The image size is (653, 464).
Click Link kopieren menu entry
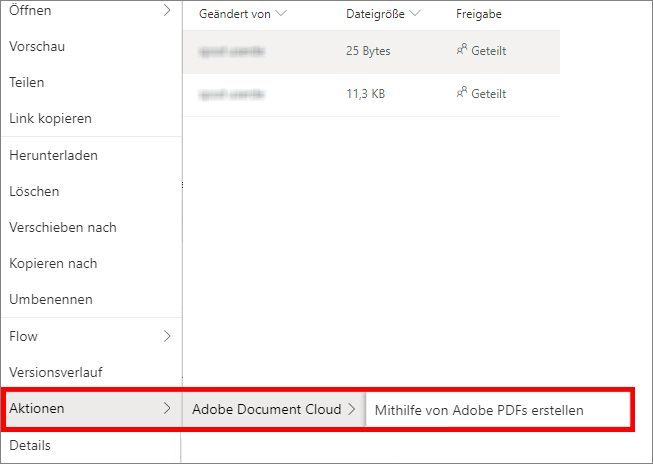tap(50, 118)
